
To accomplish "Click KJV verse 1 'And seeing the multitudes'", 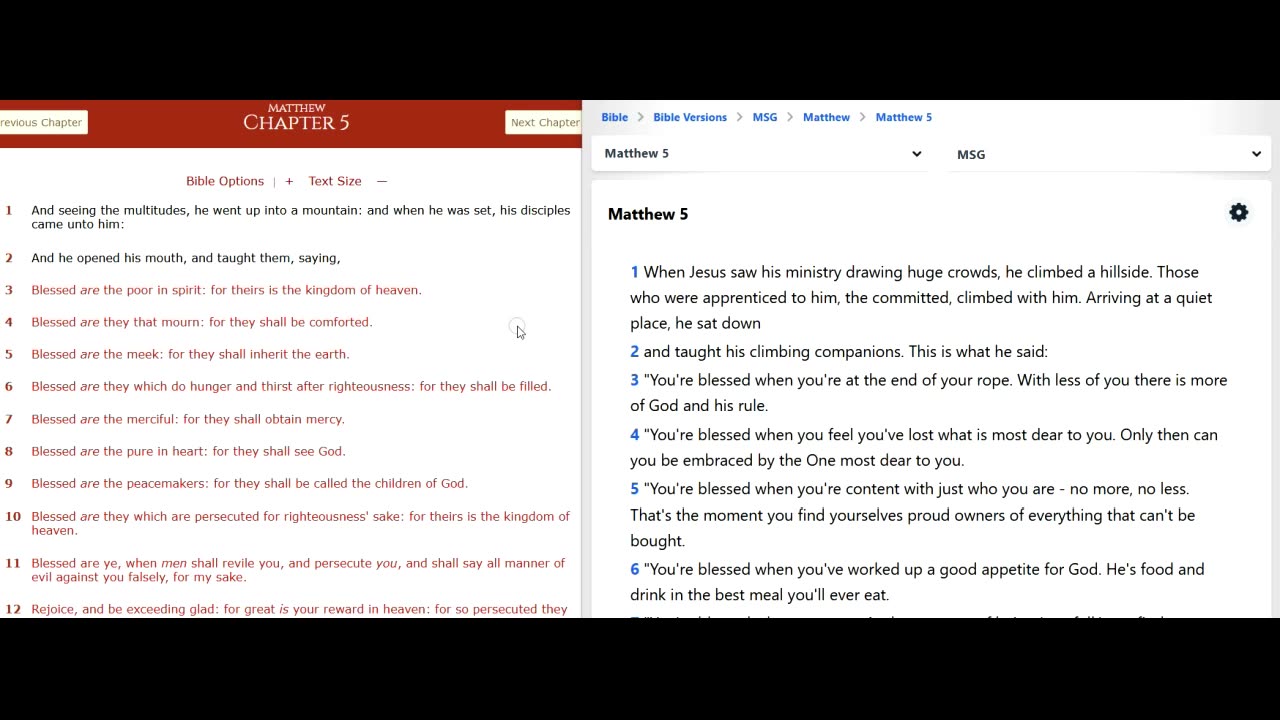I will point(300,217).
